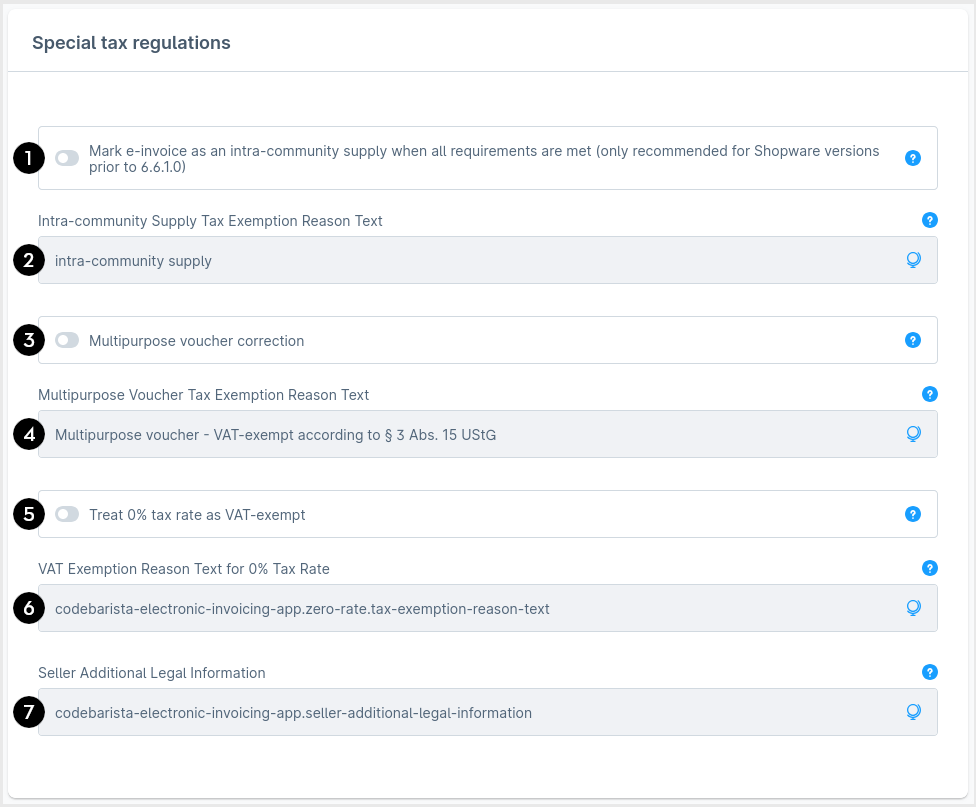This screenshot has height=807, width=976.
Task: Open help for VAT Exemption Reason Text field
Action: [x=929, y=568]
